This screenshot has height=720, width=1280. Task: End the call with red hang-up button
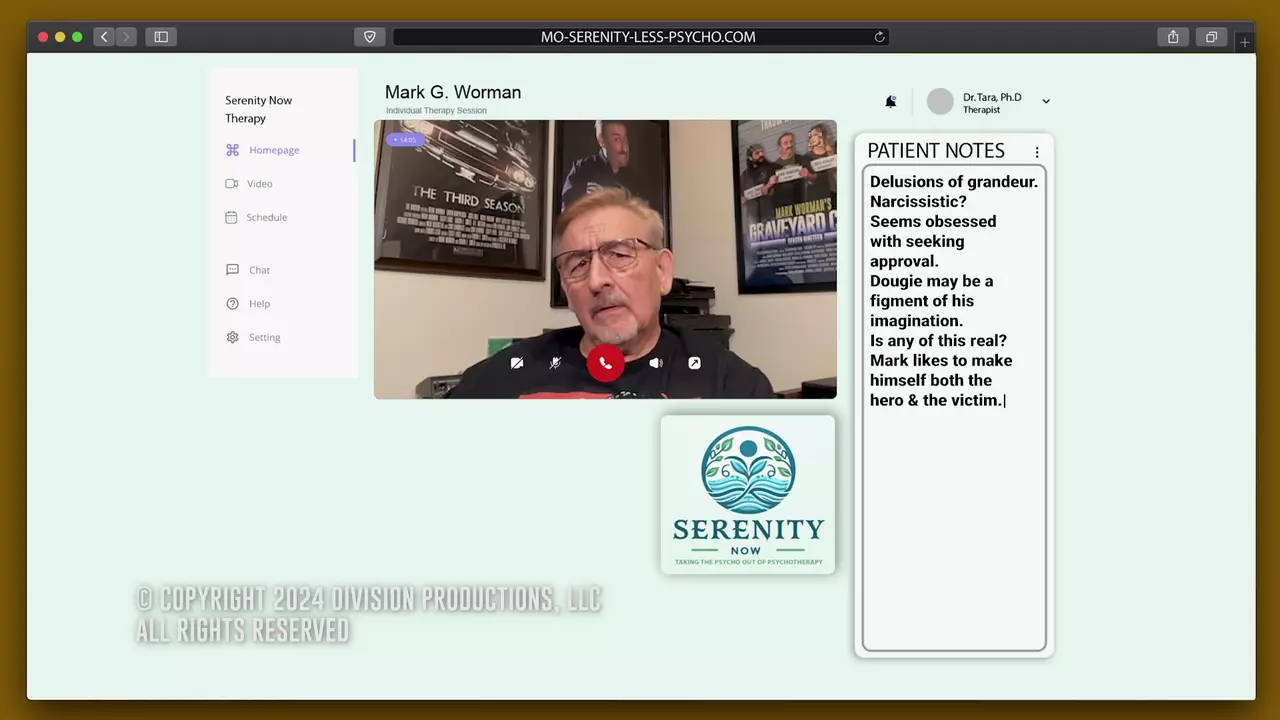(x=605, y=363)
